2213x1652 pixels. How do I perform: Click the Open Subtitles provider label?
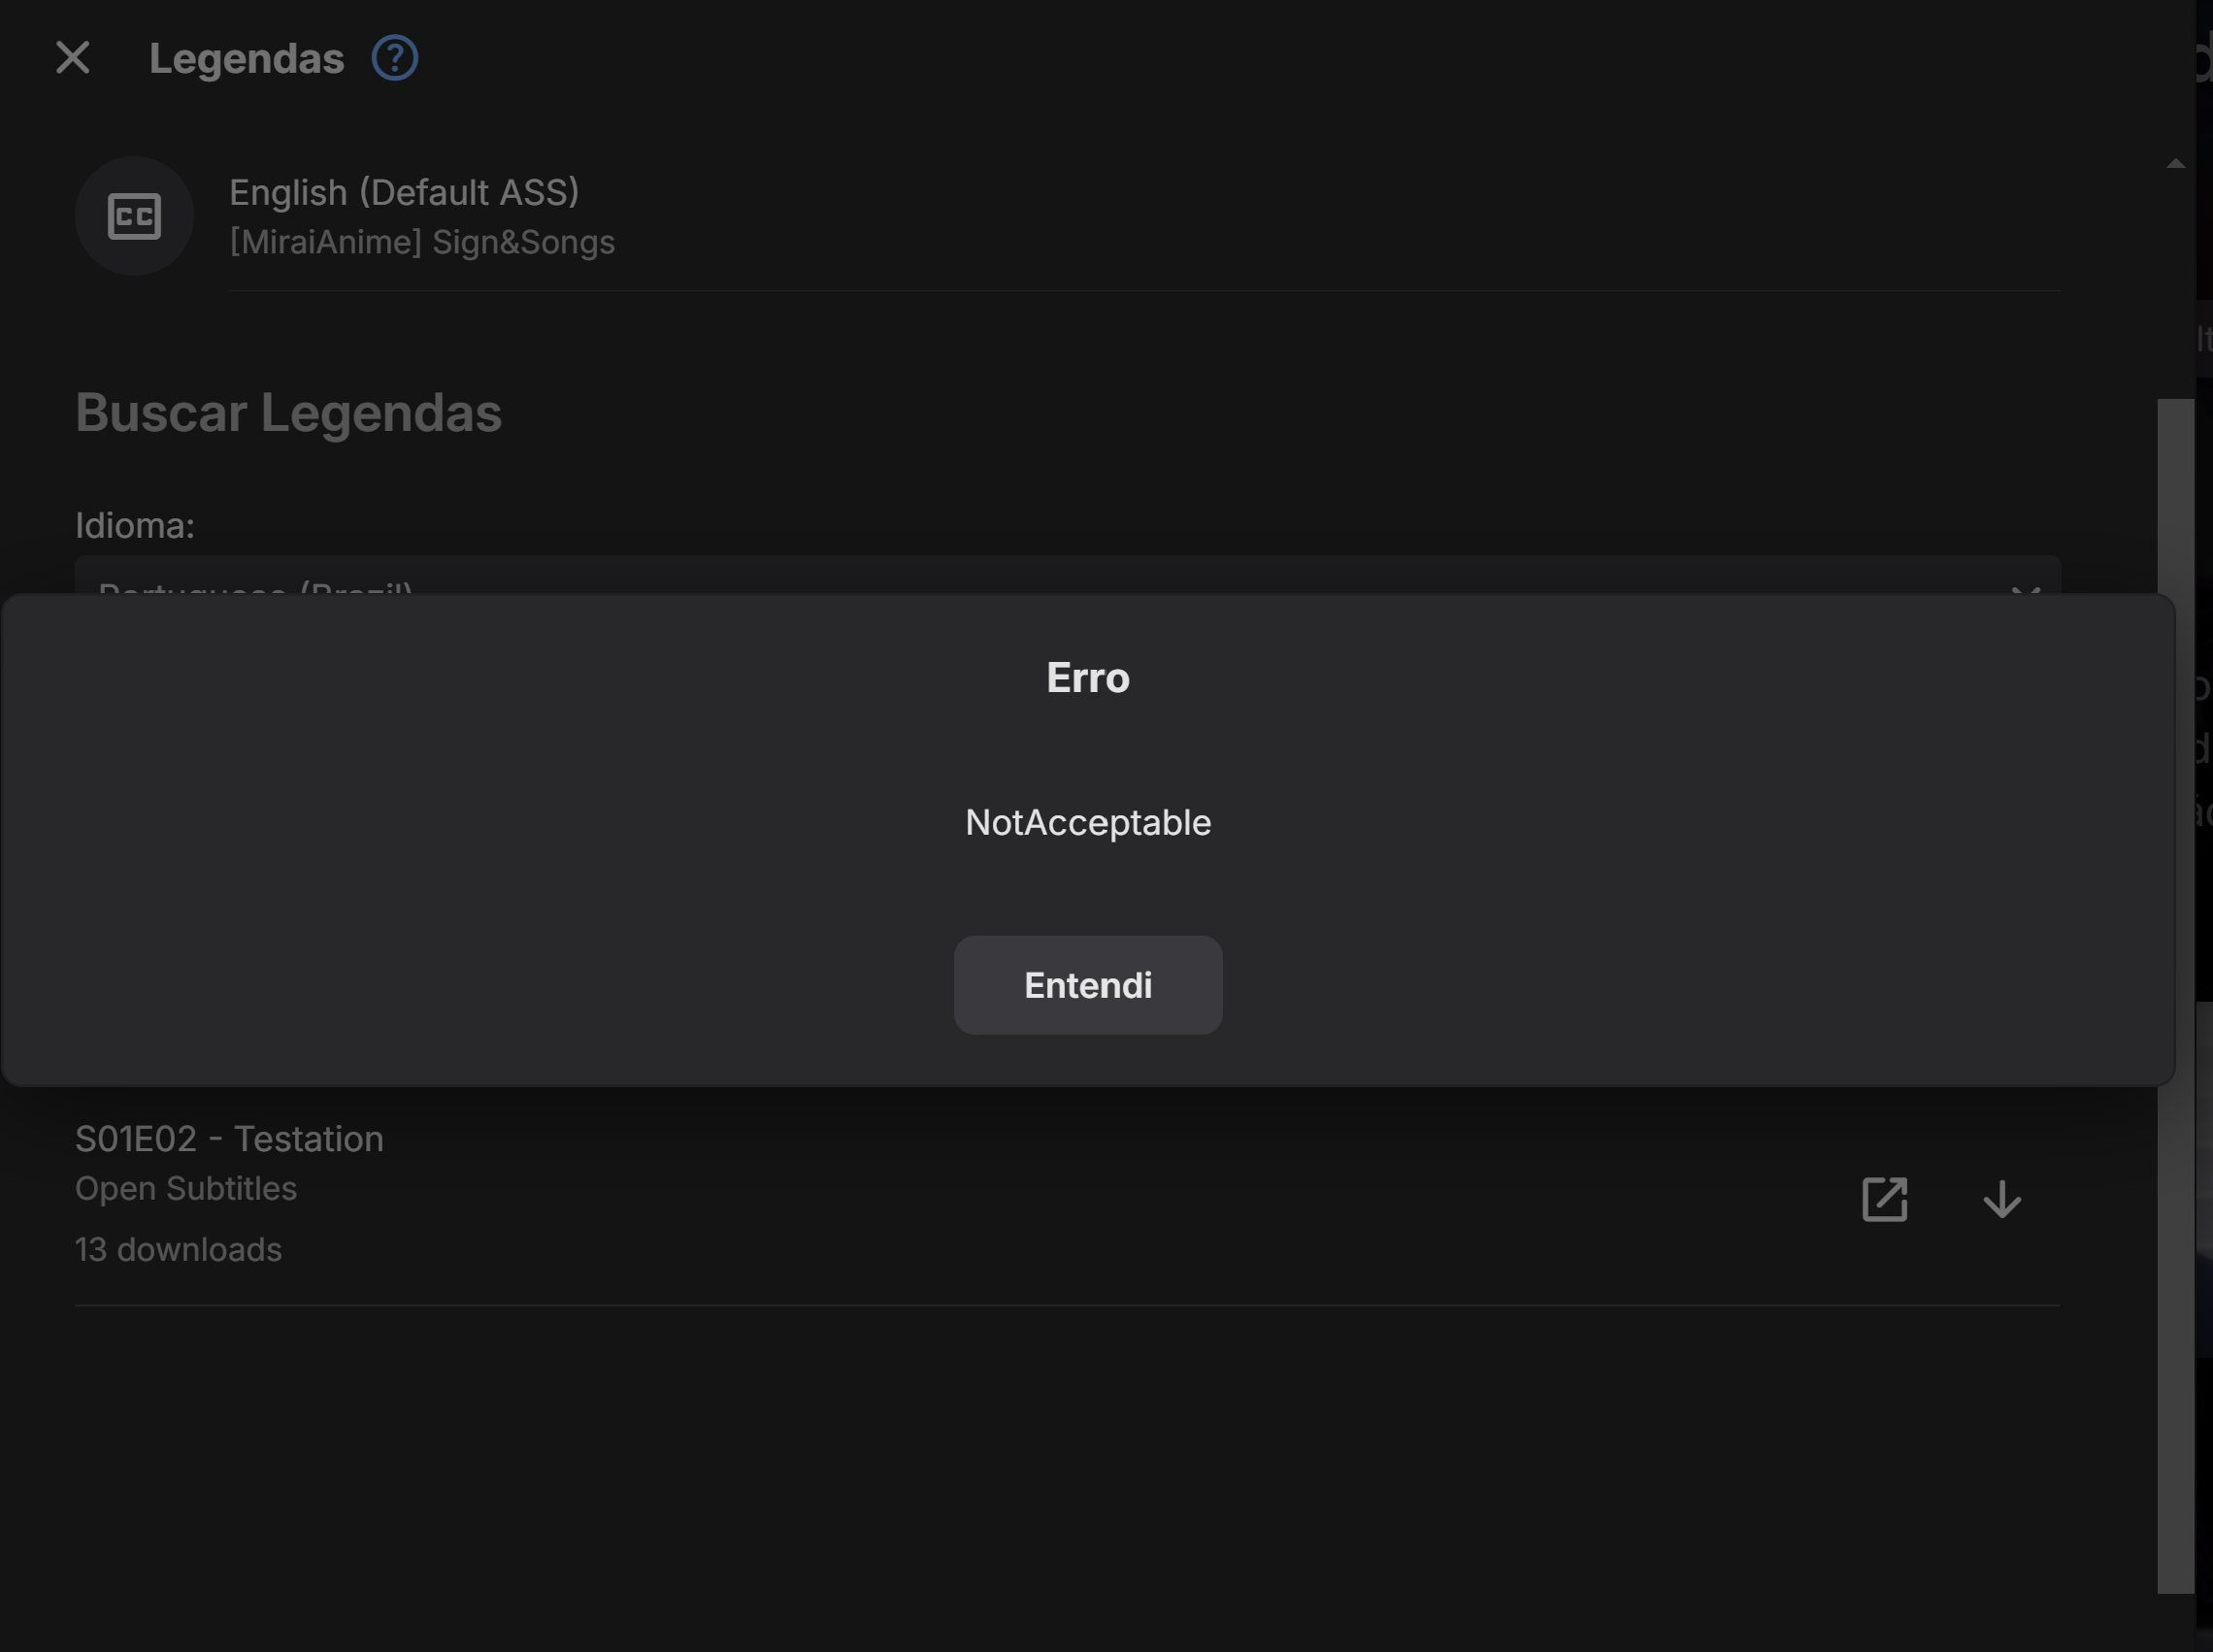186,1188
